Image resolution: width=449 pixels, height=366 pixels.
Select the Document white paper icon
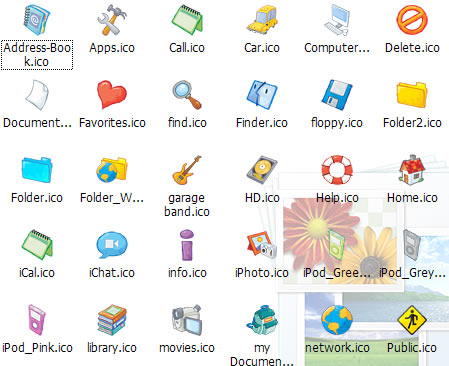pyautogui.click(x=37, y=95)
